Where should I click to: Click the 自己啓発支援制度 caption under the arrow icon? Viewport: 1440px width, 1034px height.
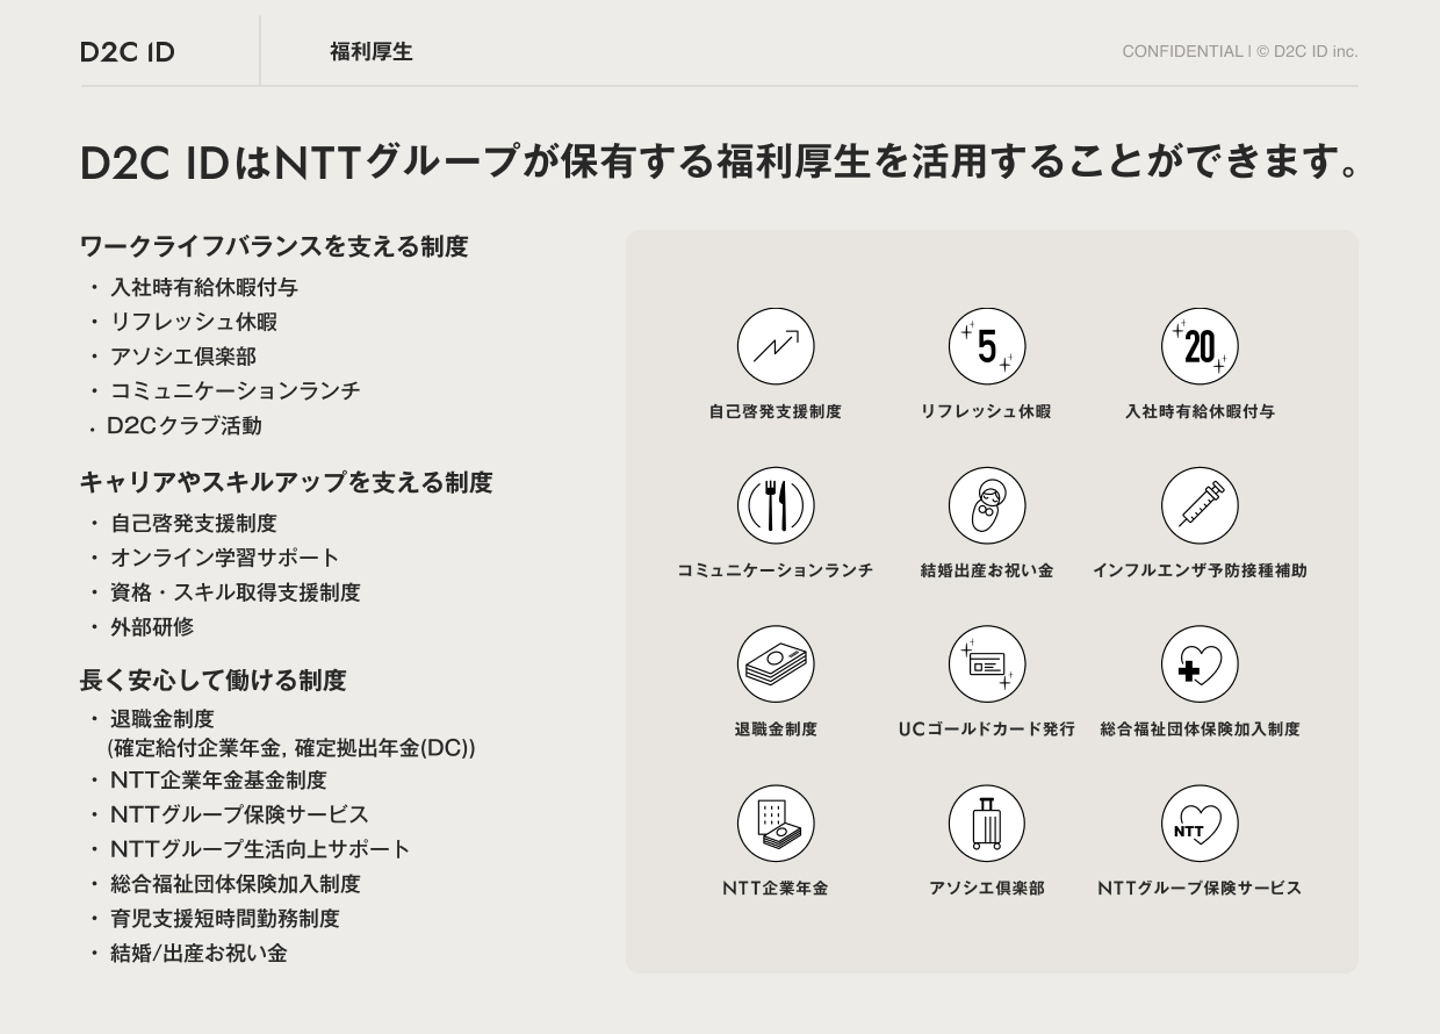pos(775,411)
